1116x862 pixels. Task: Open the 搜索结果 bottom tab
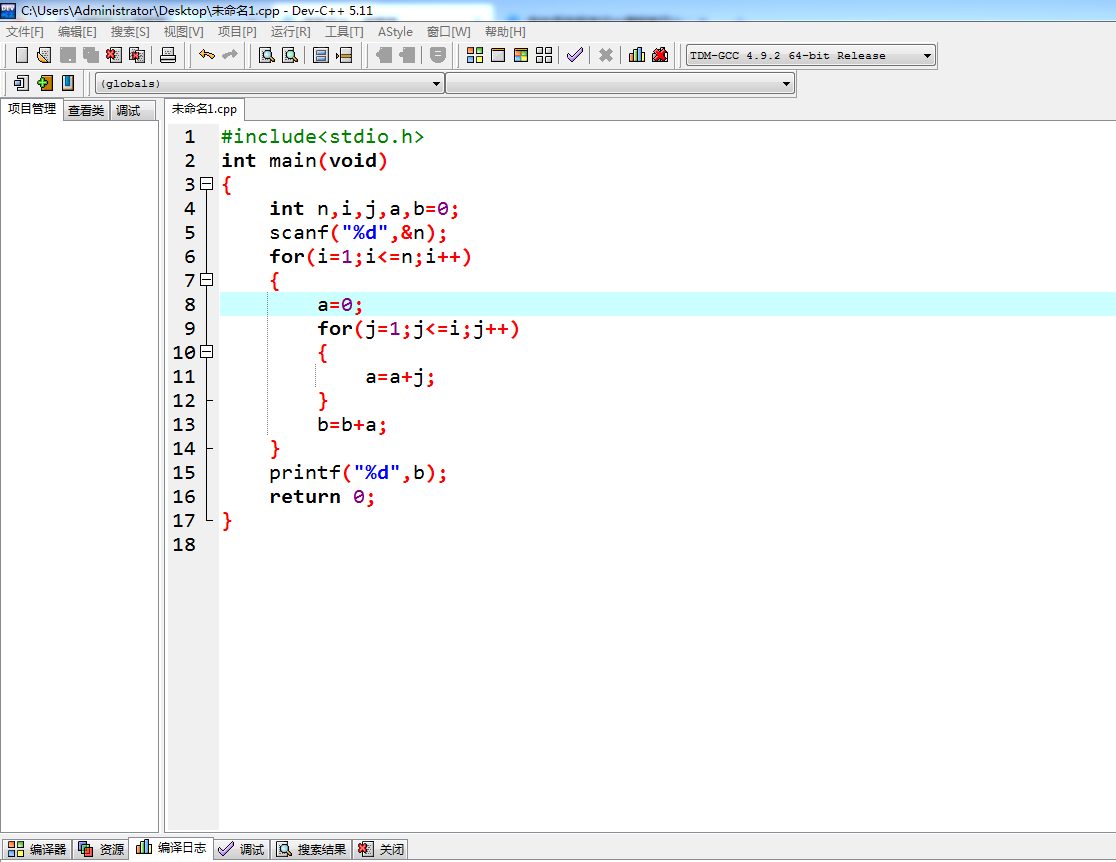[x=311, y=849]
